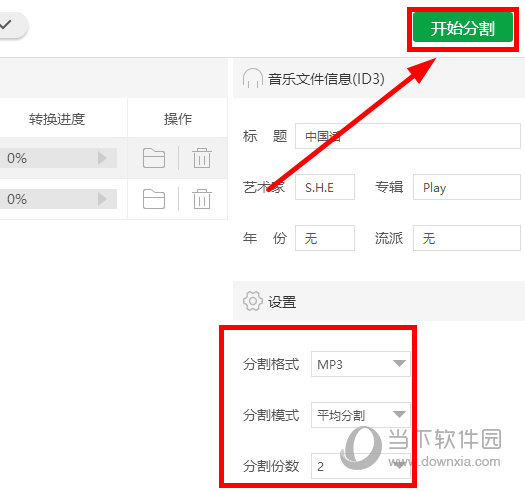This screenshot has height=491, width=525.
Task: Toggle the checkmark button at top left
Action: coord(12,25)
